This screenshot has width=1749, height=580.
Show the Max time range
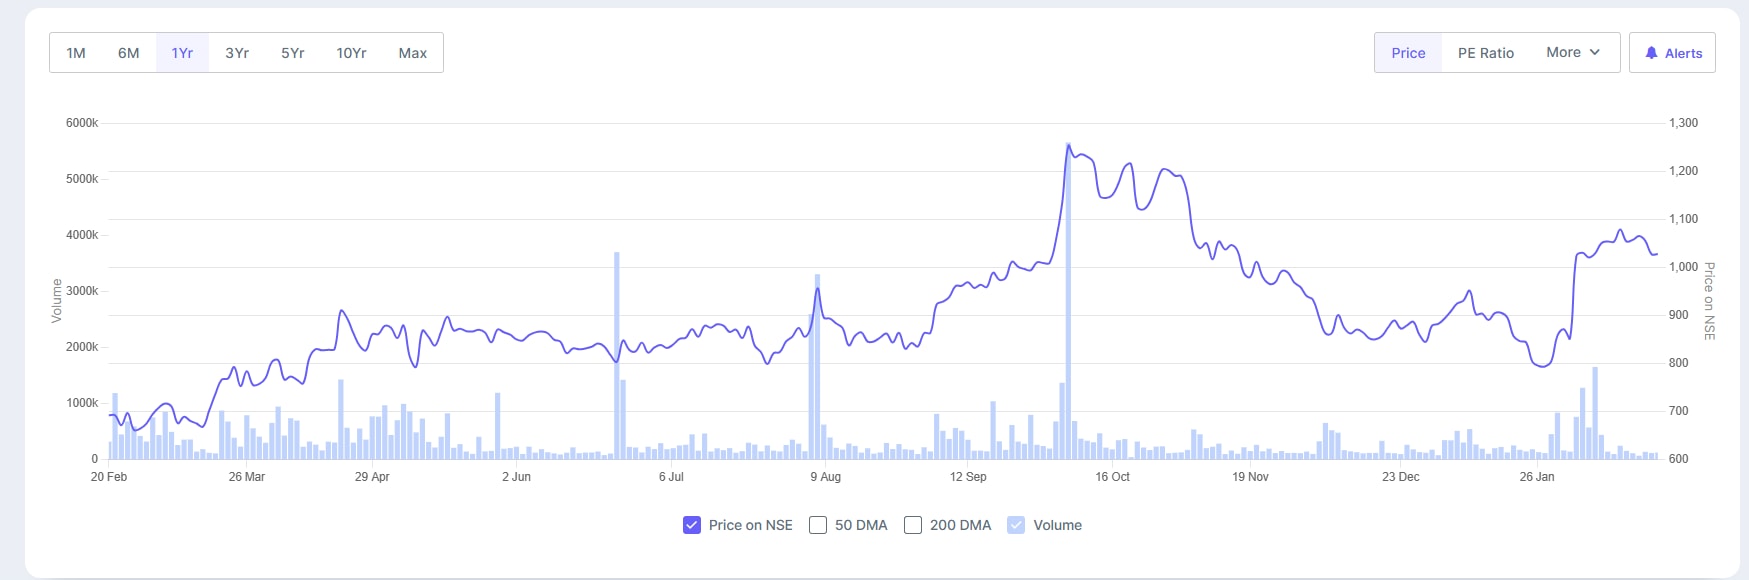coord(412,53)
